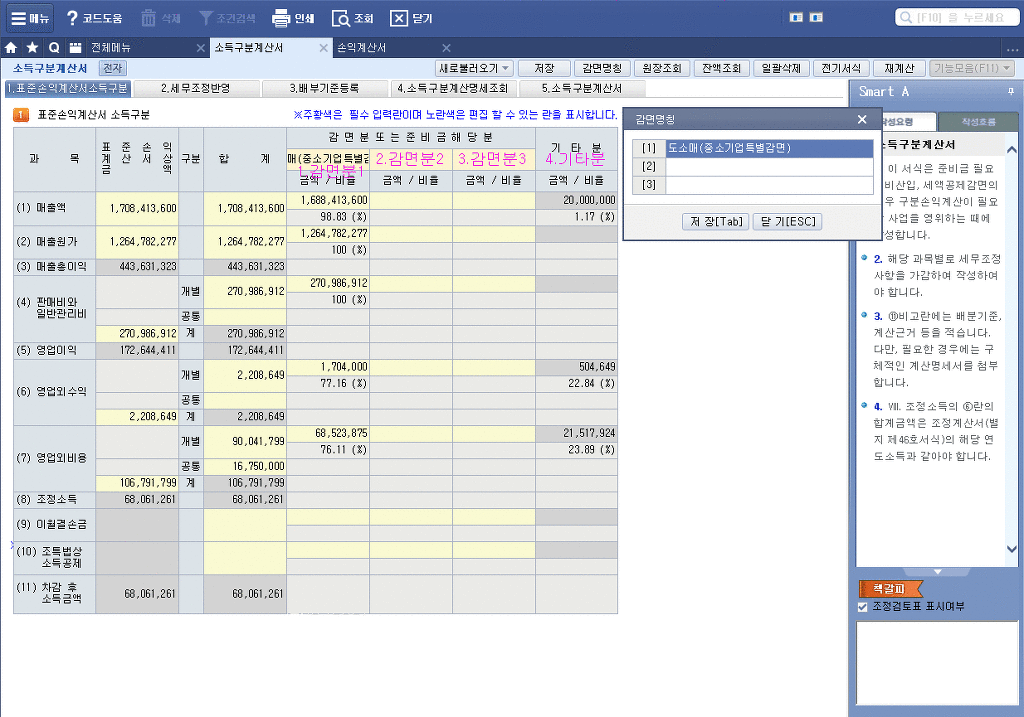1024x717 pixels.
Task: Open 새로불러오기 dropdown
Action: click(x=474, y=68)
